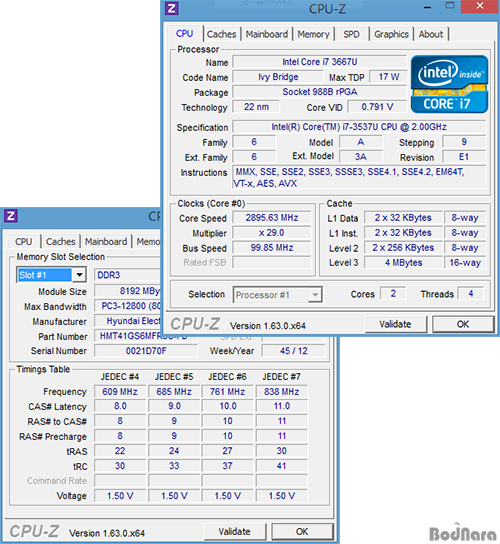Open the Processor #1 selection dropdown
The width and height of the screenshot is (500, 544).
315,295
